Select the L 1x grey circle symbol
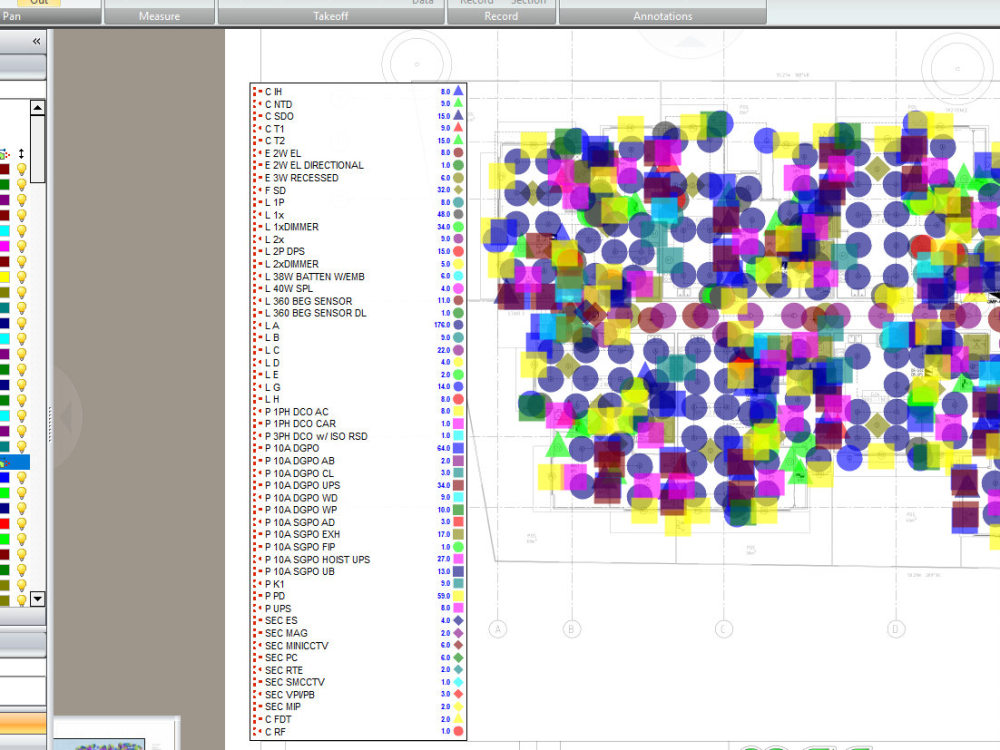 tap(458, 214)
